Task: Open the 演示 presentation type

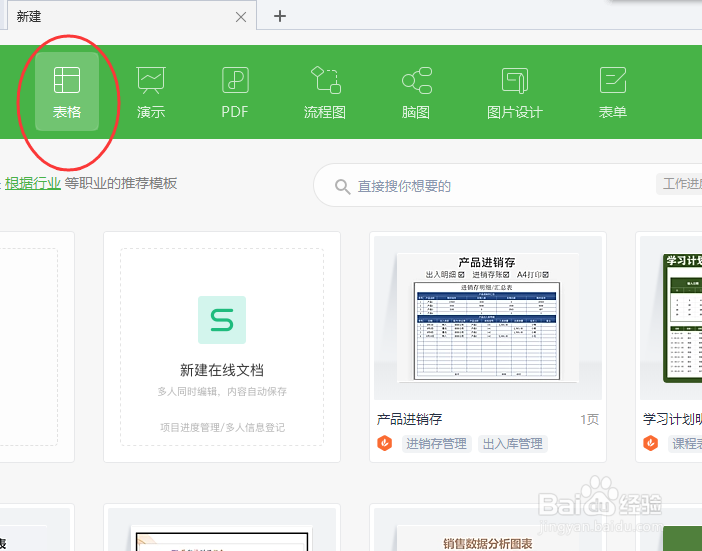Action: coord(151,92)
